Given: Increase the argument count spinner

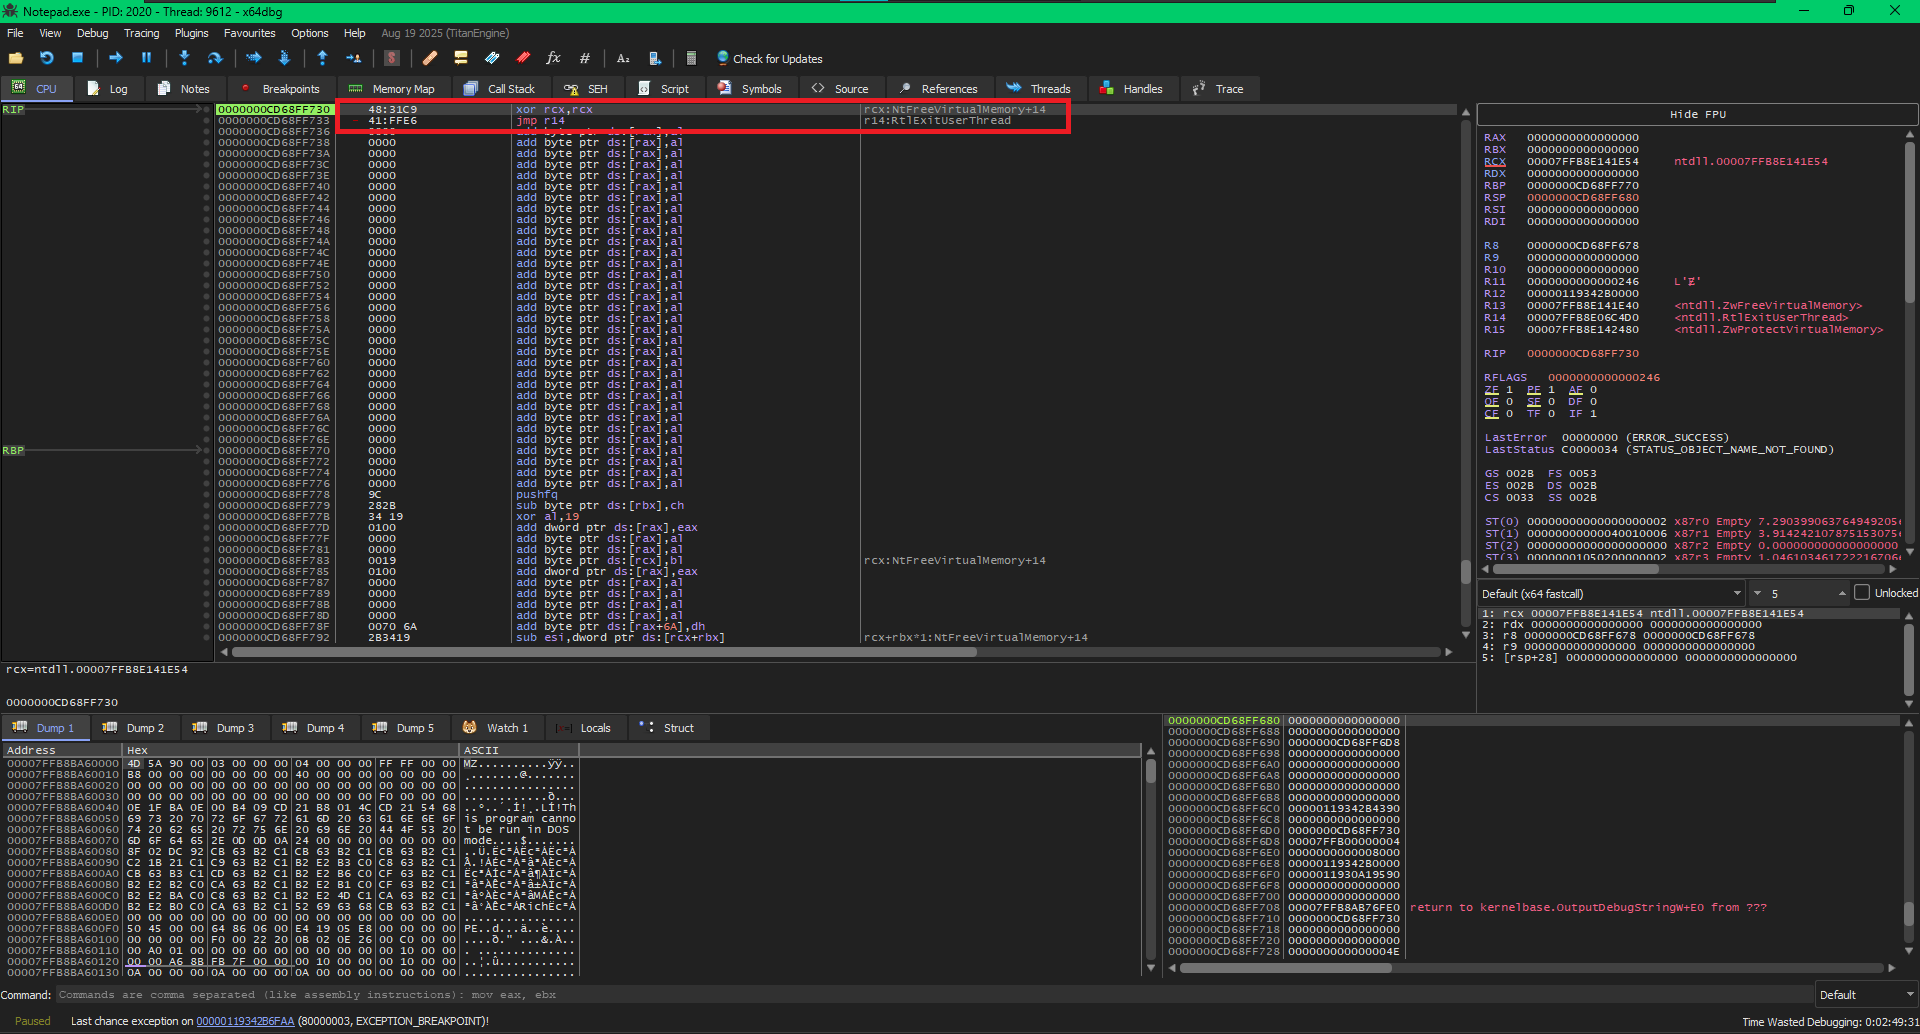Looking at the screenshot, I should (1842, 591).
